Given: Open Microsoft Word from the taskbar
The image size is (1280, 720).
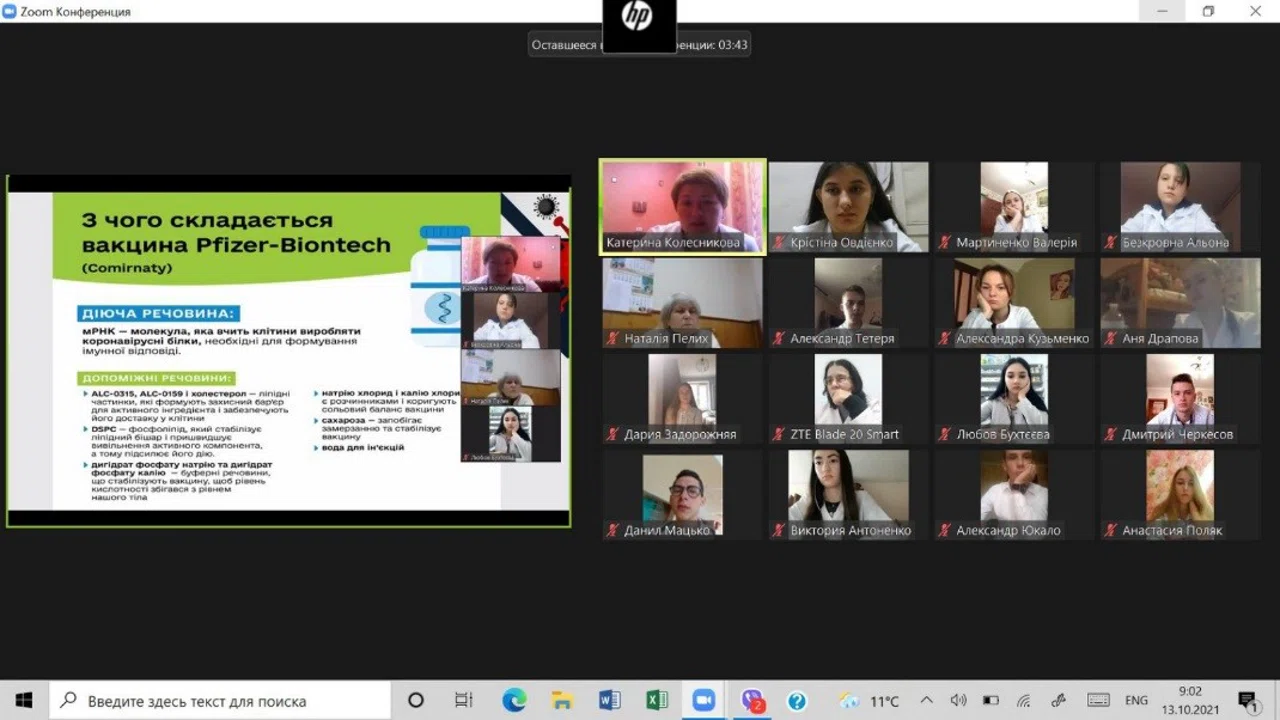Looking at the screenshot, I should click(x=610, y=700).
